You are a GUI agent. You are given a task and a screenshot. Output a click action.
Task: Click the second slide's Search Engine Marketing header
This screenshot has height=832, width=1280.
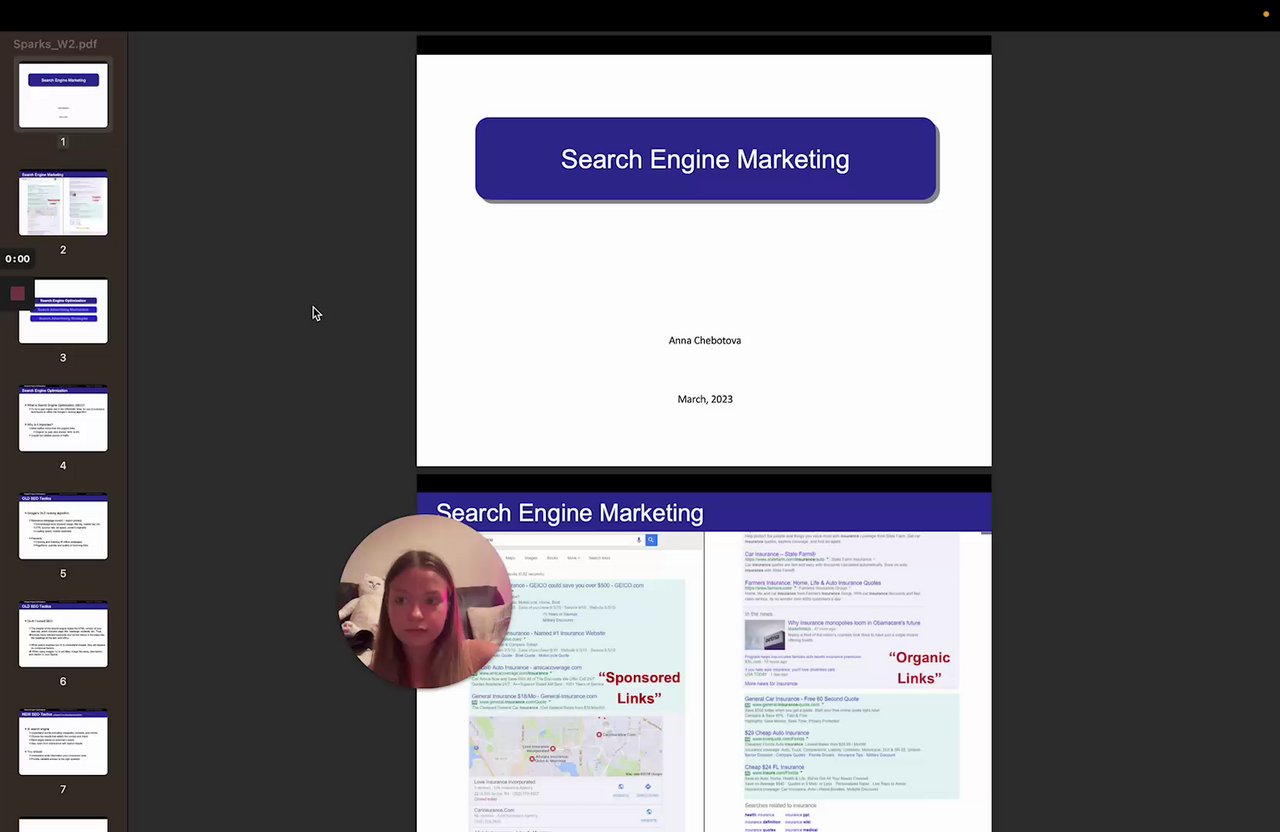(570, 513)
